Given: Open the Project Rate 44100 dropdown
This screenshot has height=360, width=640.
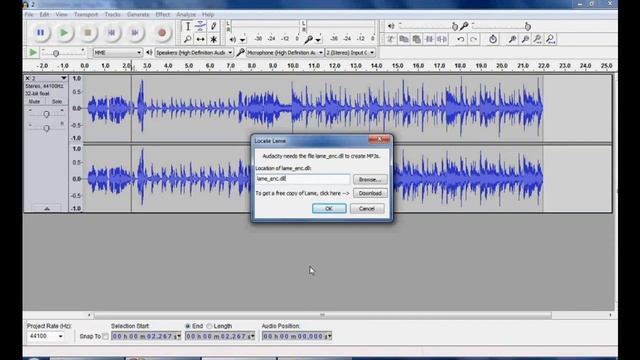Looking at the screenshot, I should [46, 336].
